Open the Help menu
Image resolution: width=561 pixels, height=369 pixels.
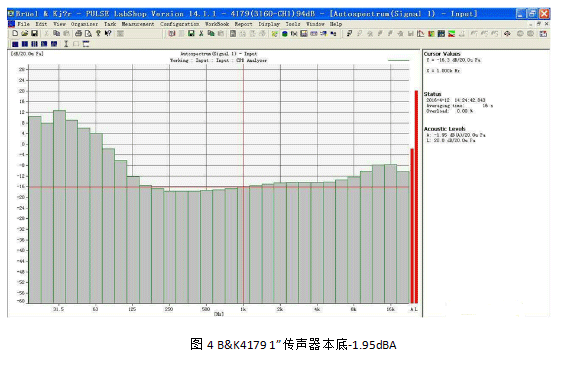(x=336, y=24)
